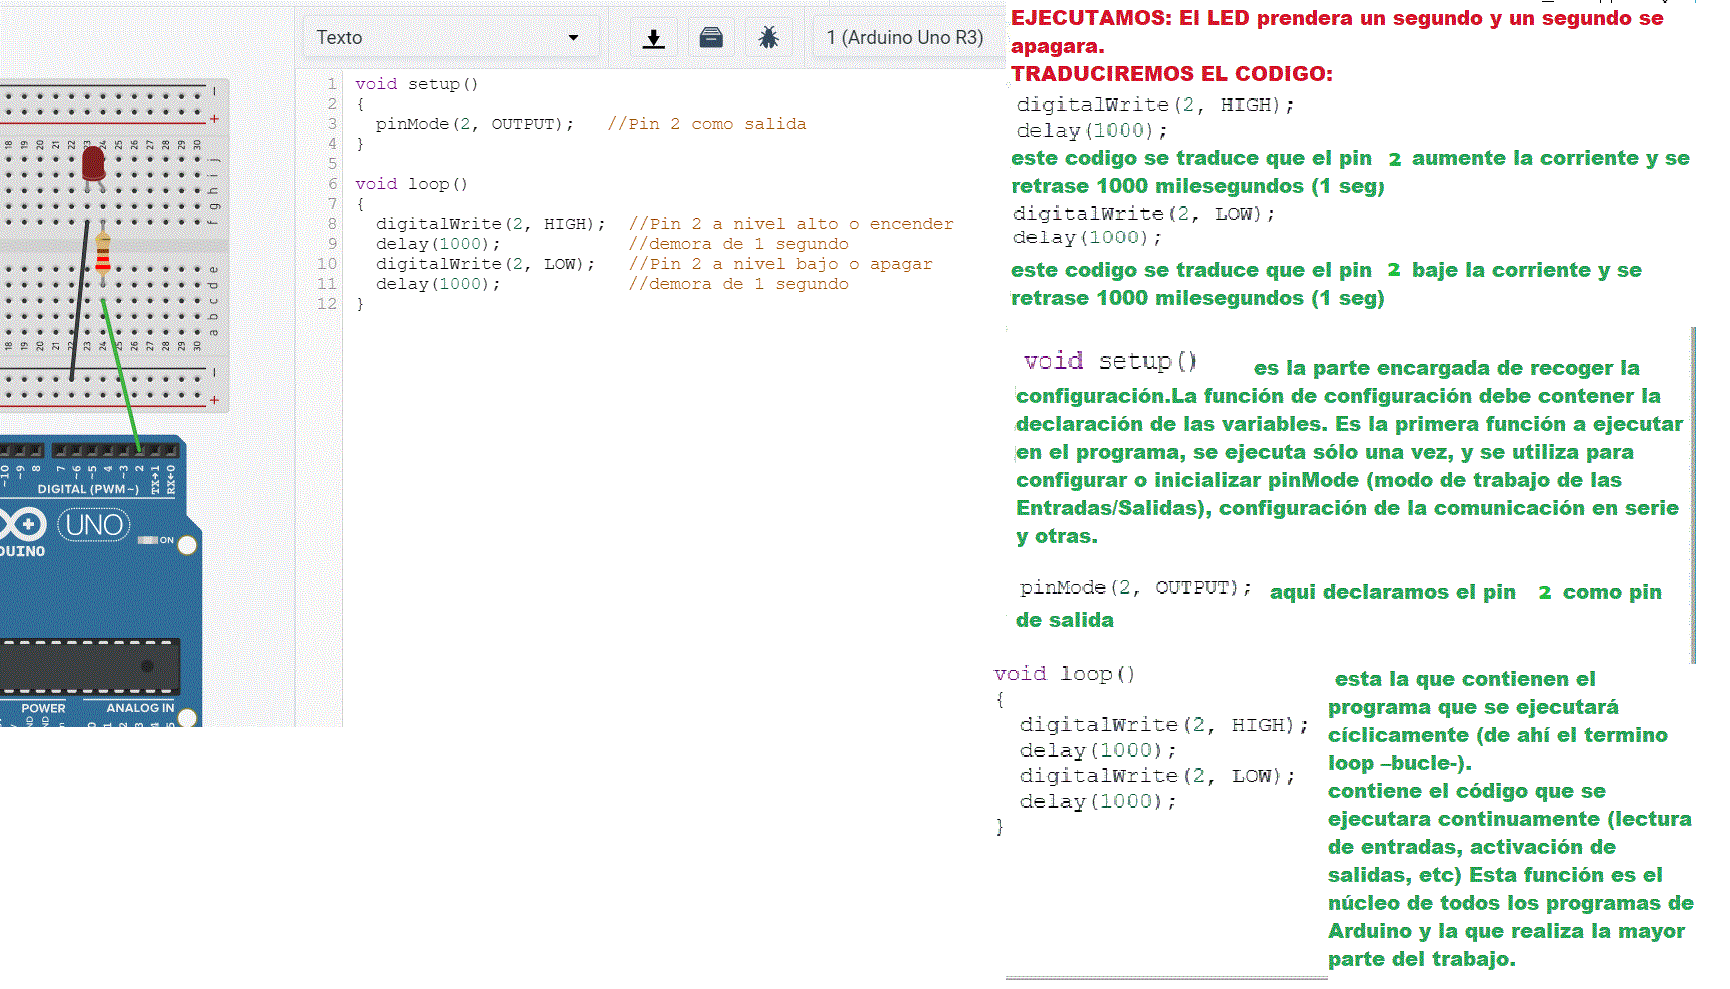
Task: Launch the debugger bug icon
Action: click(768, 38)
